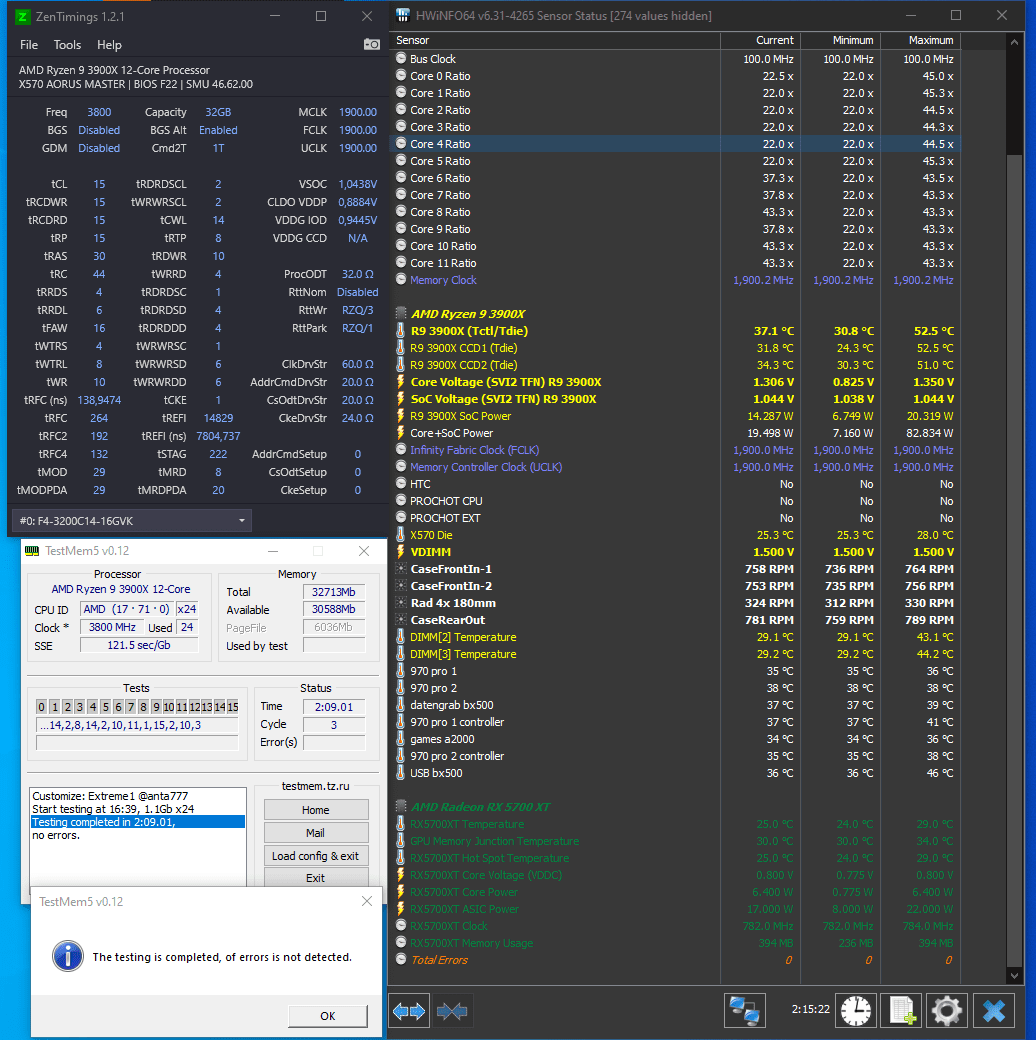Click the HWiNFO collapse columns arrows icon
Screen dimensions: 1036x1040
pos(452,1011)
